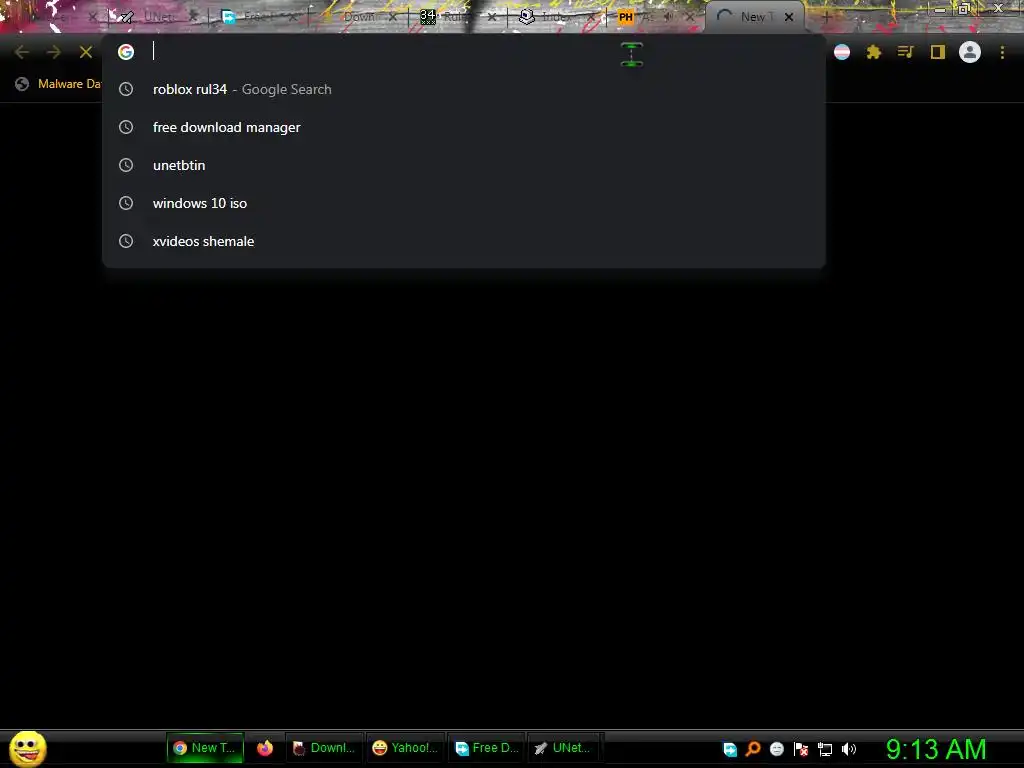Switch to the Free D... taskbar window
Image resolution: width=1024 pixels, height=768 pixels.
487,748
